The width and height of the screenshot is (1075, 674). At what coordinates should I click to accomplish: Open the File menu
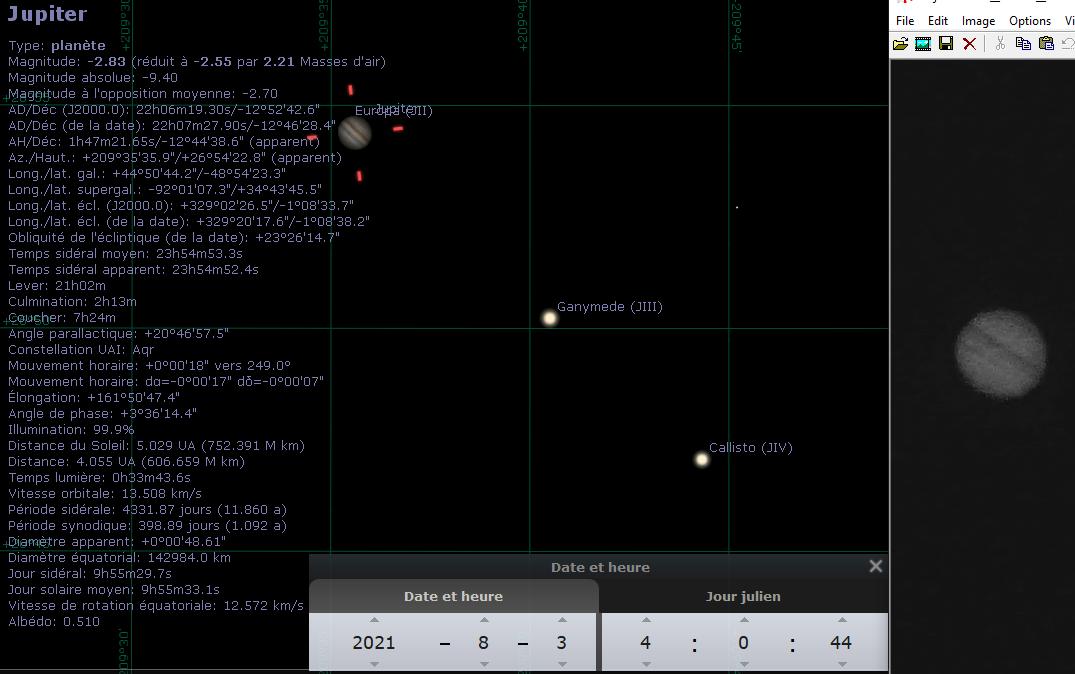coord(905,21)
